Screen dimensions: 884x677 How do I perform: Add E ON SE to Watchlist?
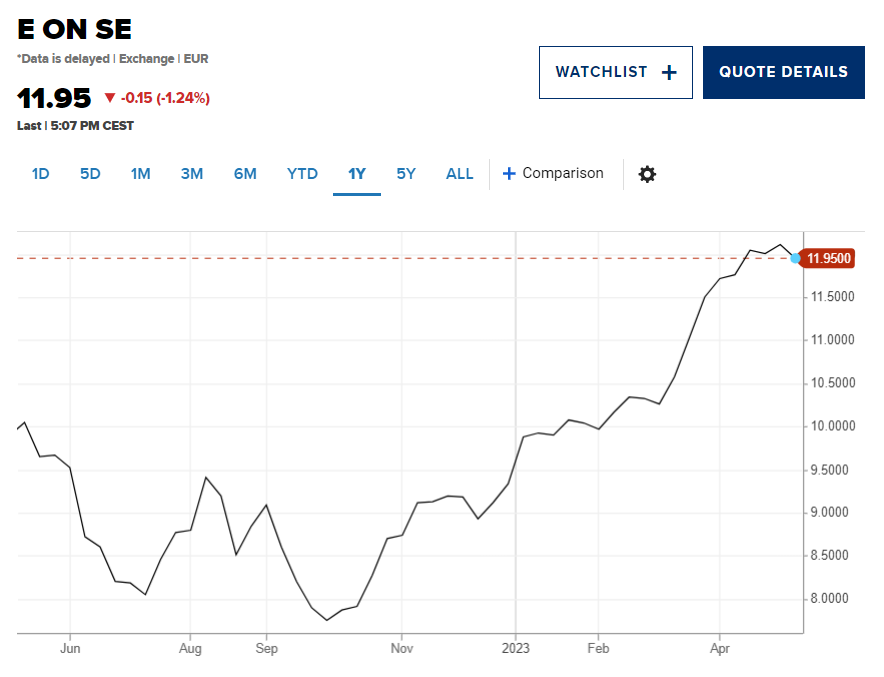point(616,72)
